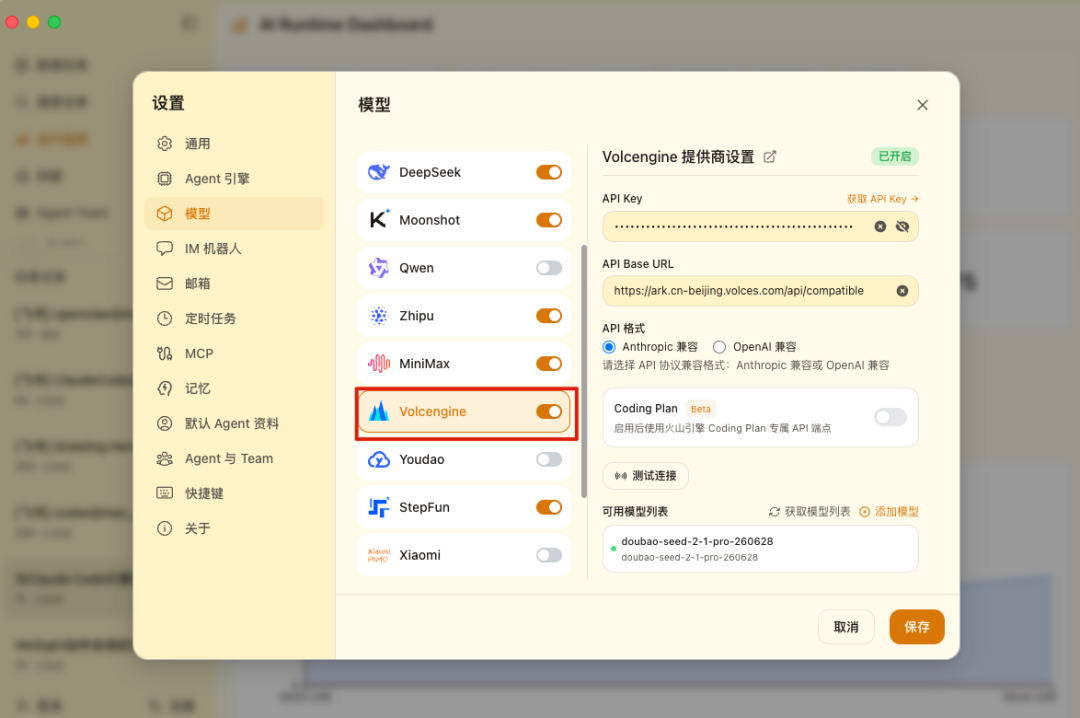Click the StepFun logo icon
Viewport: 1080px width, 718px height.
(x=379, y=507)
